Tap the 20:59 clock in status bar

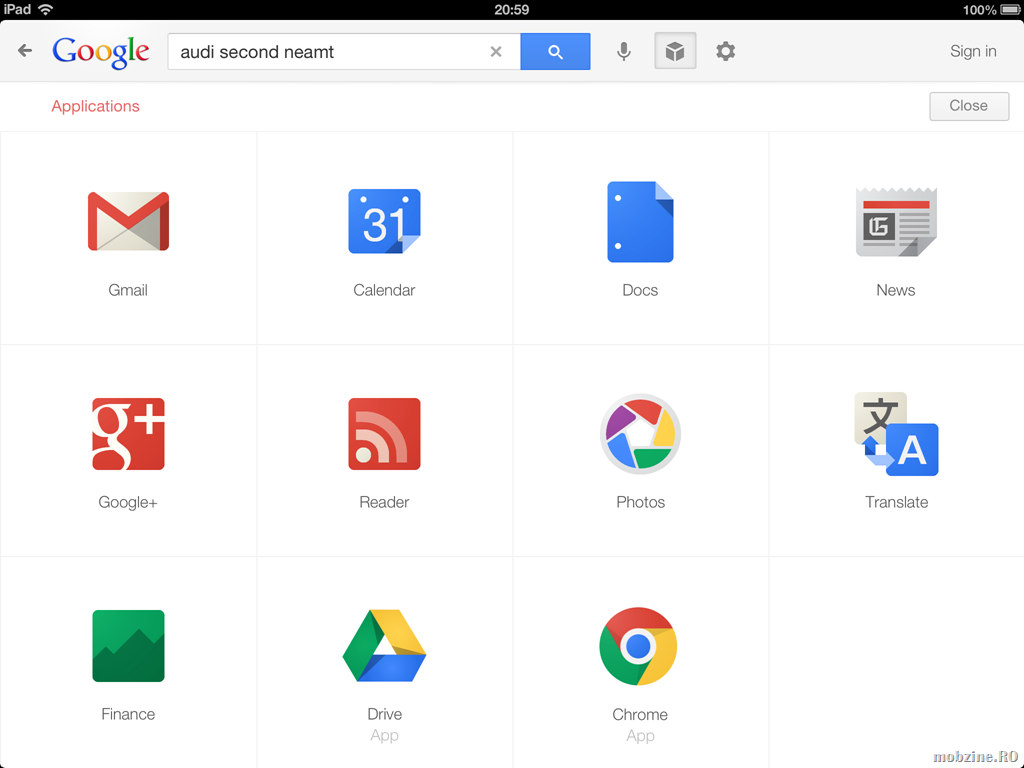coord(512,10)
